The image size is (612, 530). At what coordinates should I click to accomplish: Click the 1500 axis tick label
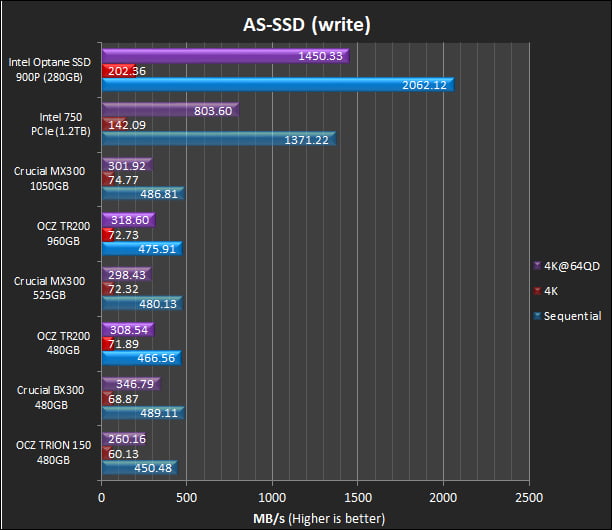pyautogui.click(x=358, y=498)
